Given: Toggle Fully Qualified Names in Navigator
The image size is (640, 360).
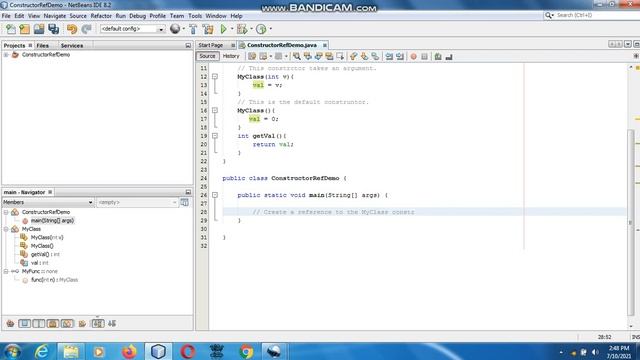Looking at the screenshot, I should tap(82, 324).
